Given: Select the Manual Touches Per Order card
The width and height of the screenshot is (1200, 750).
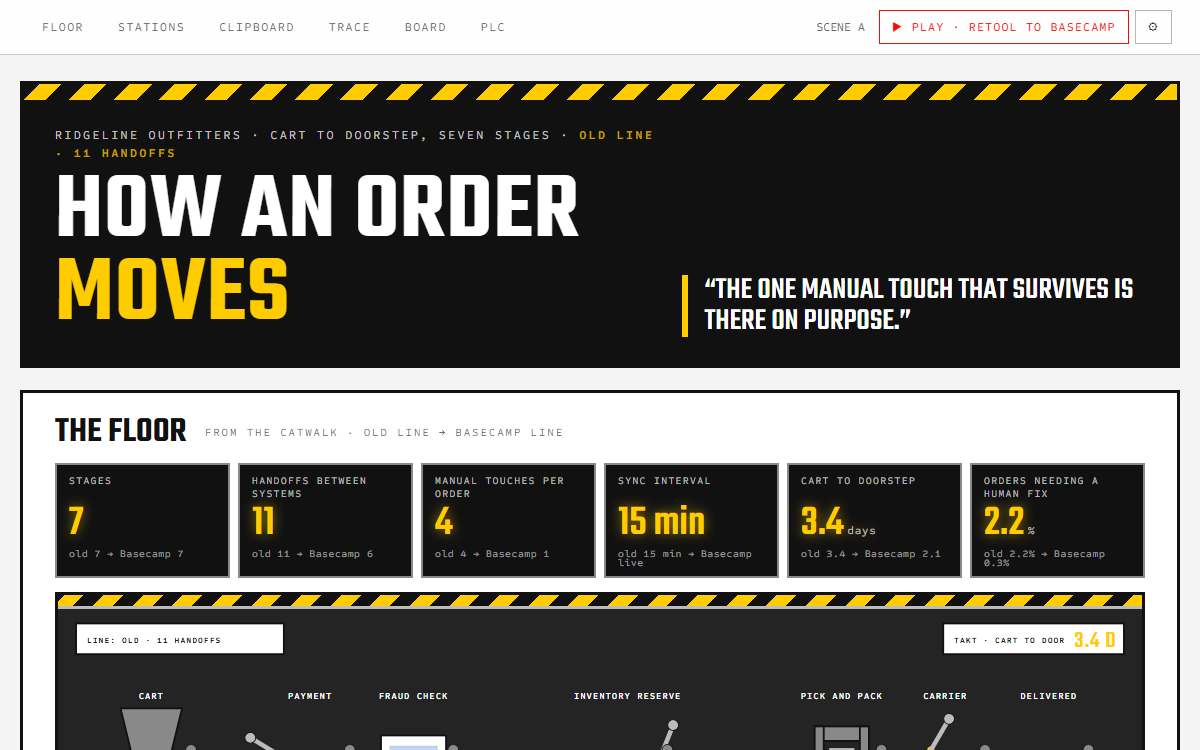Looking at the screenshot, I should click(x=508, y=520).
